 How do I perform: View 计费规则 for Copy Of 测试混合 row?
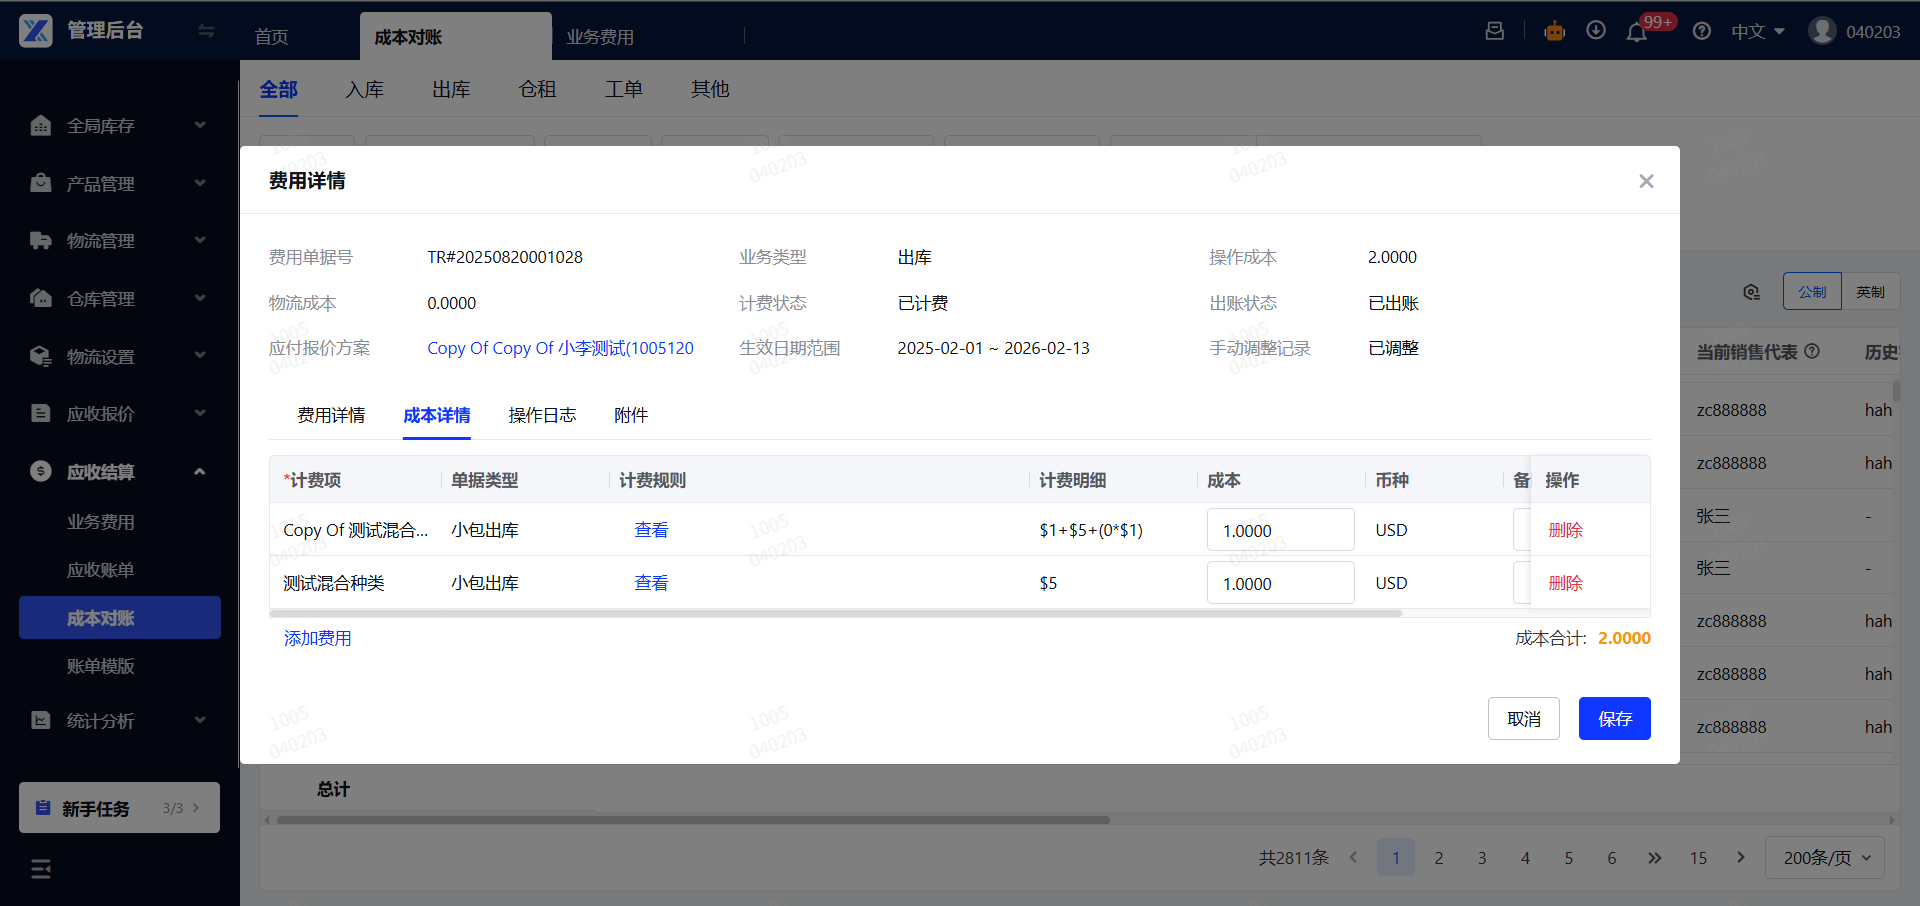(652, 530)
